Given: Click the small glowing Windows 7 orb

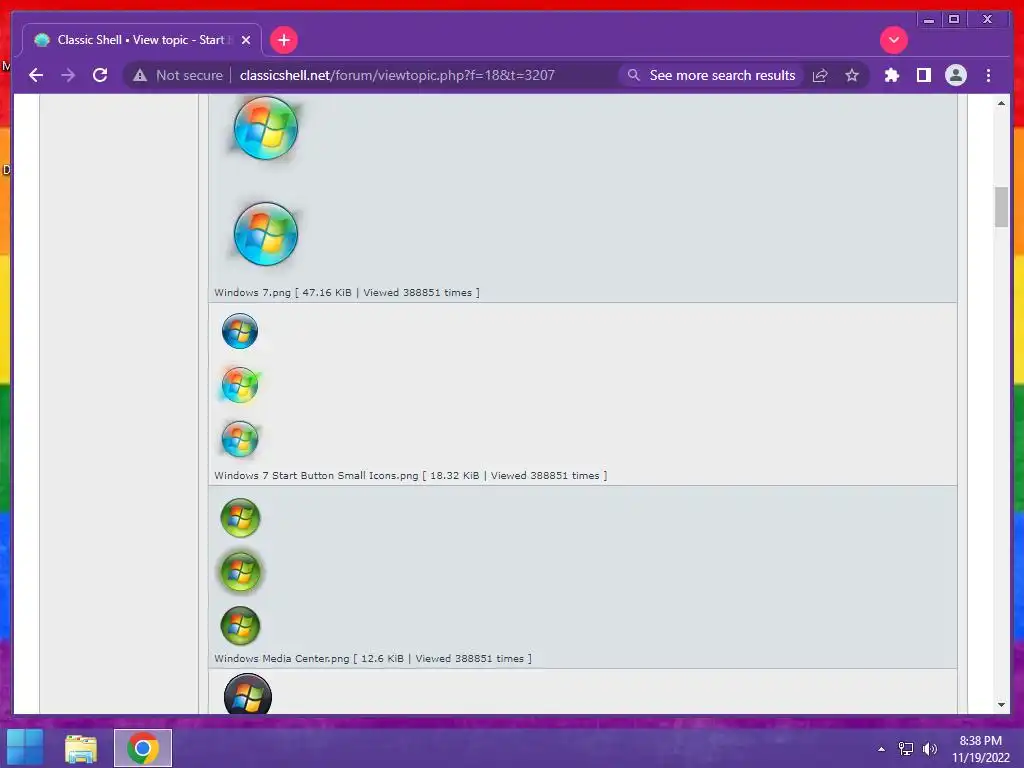Looking at the screenshot, I should [x=240, y=385].
